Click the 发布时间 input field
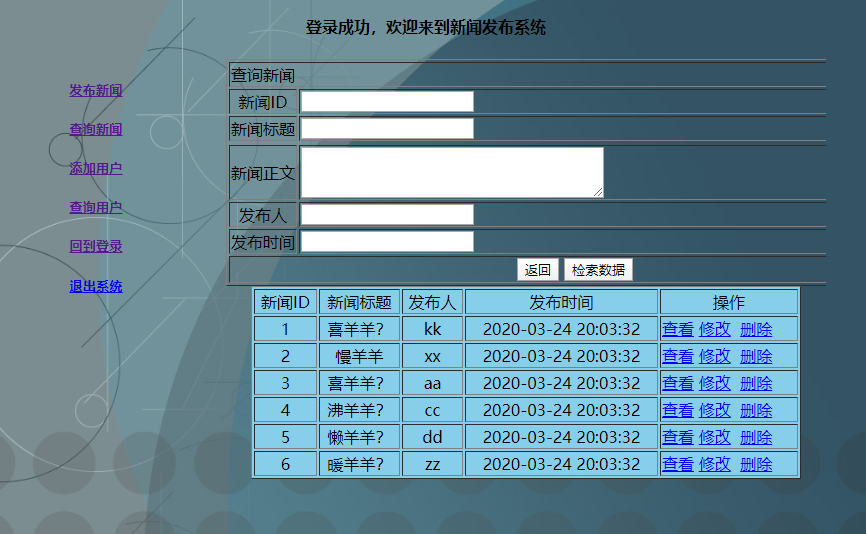866x534 pixels. pyautogui.click(x=387, y=242)
